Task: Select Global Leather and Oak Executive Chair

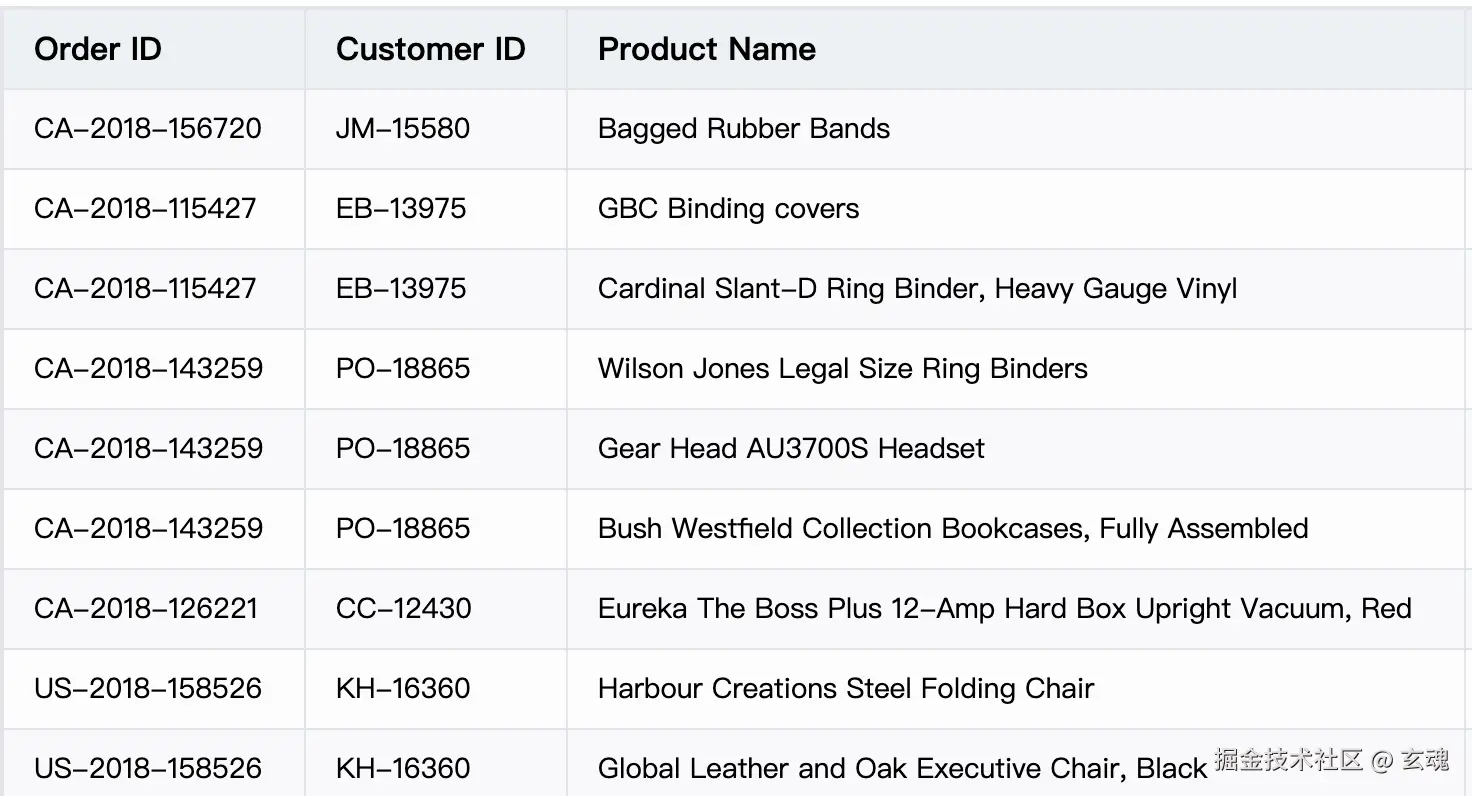Action: [902, 769]
